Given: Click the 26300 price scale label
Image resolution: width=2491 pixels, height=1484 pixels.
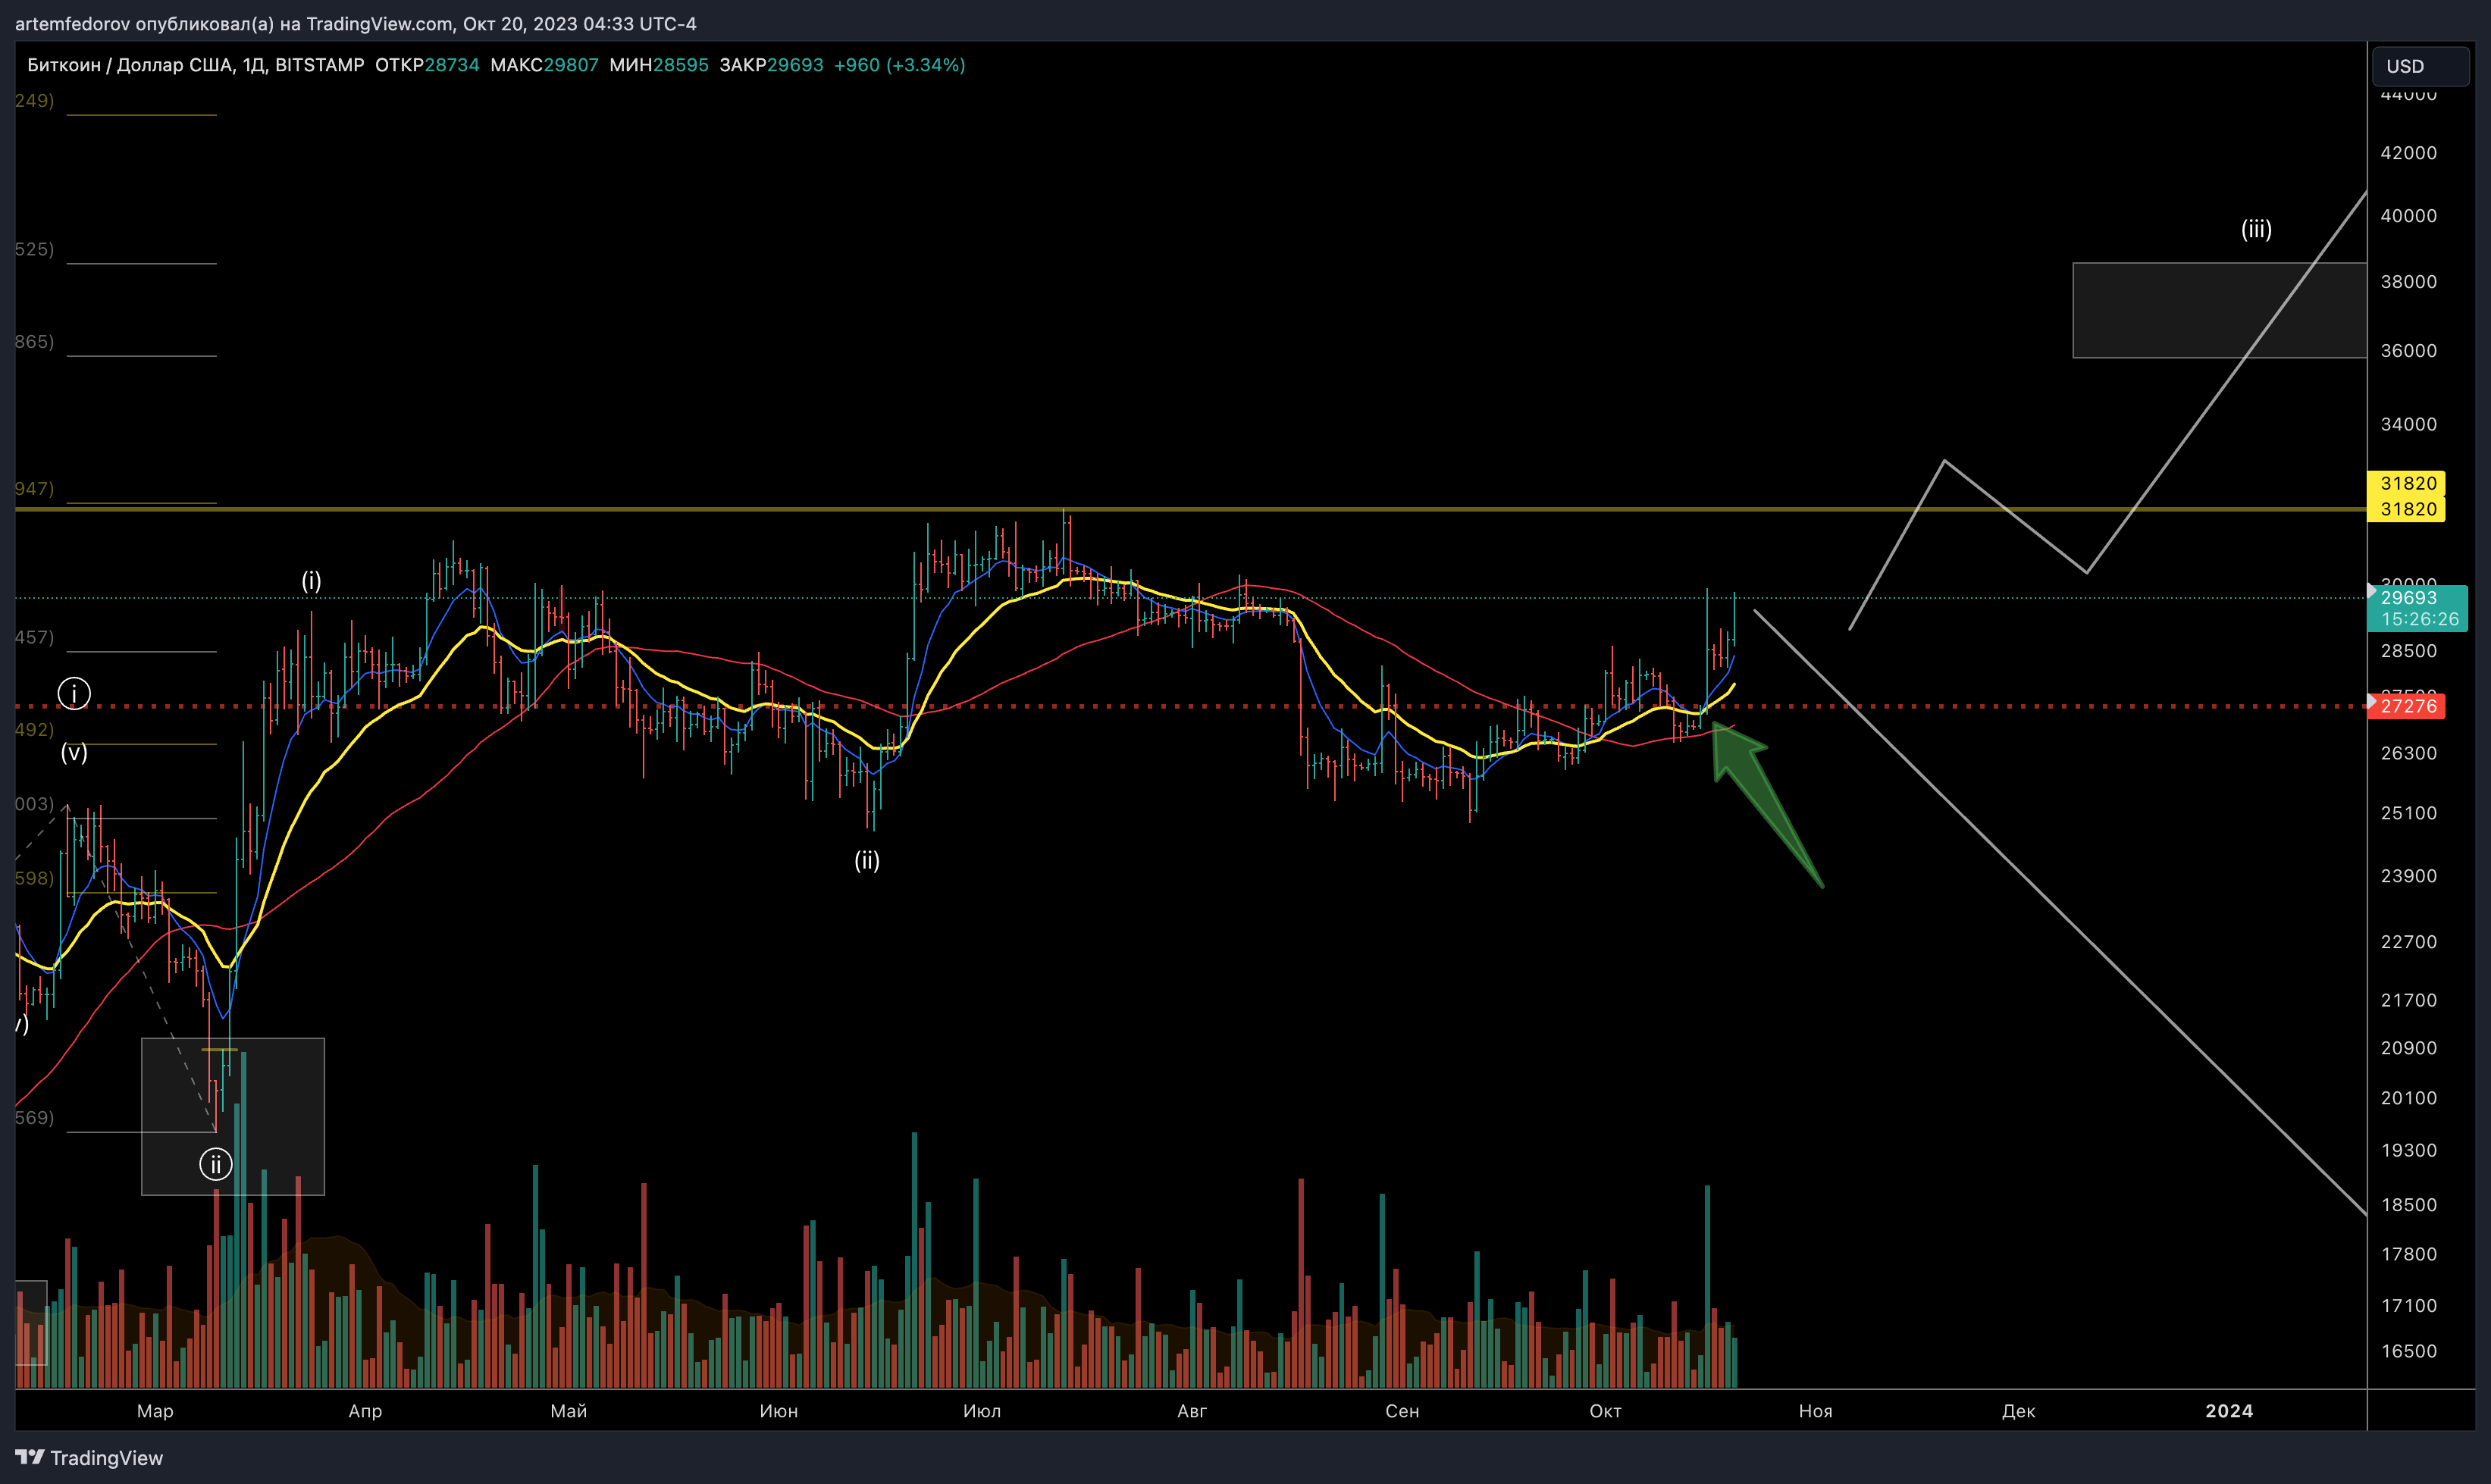Looking at the screenshot, I should (2409, 753).
